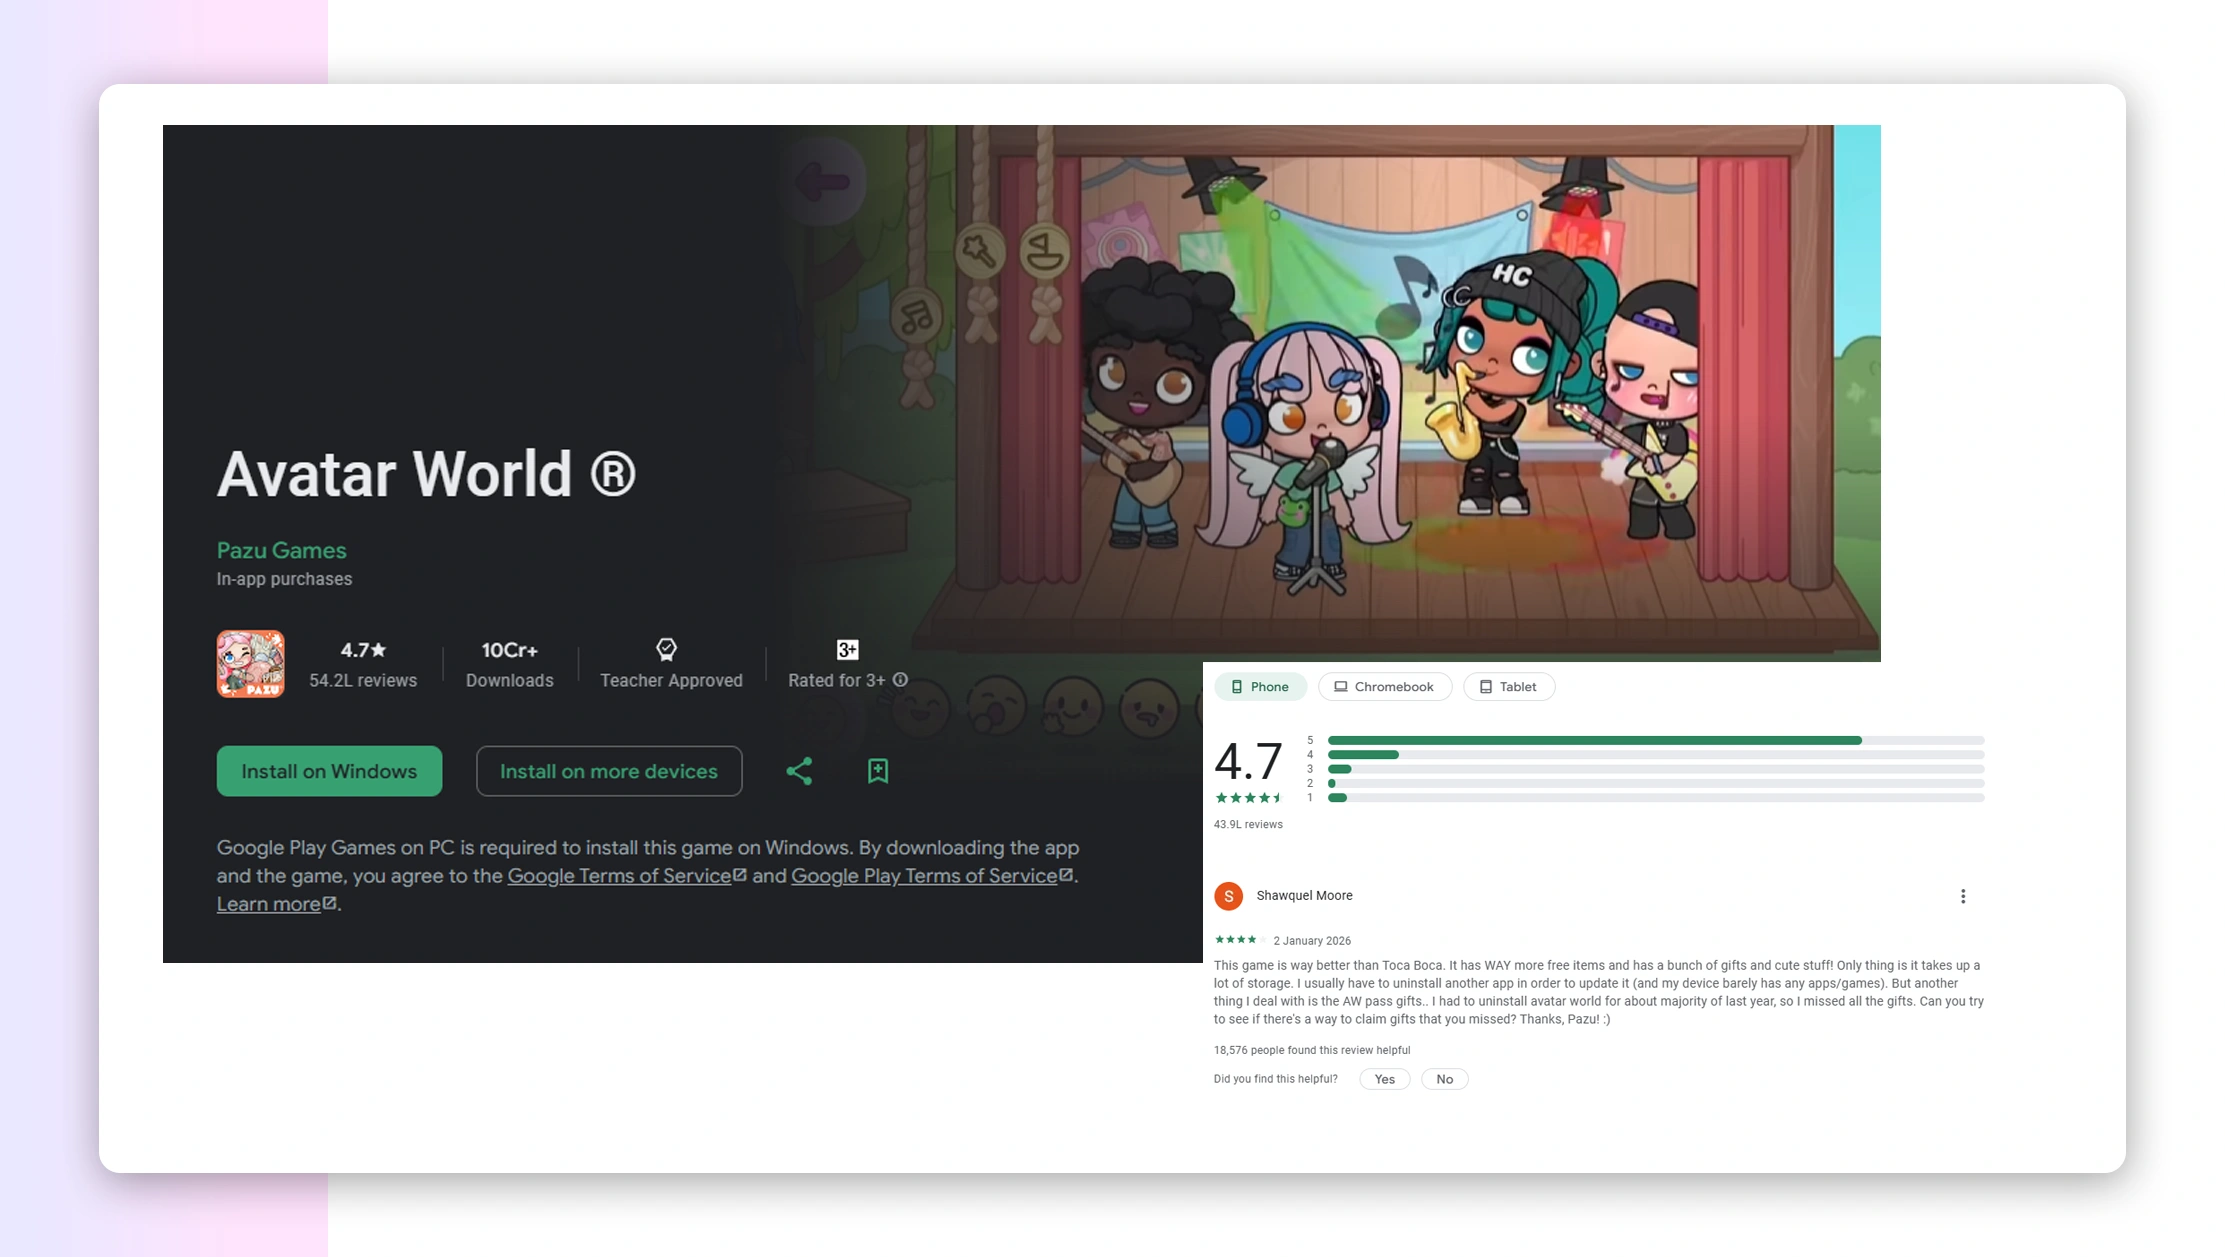Switch to the Tablet reviews tab
This screenshot has width=2225, height=1257.
(x=1508, y=687)
